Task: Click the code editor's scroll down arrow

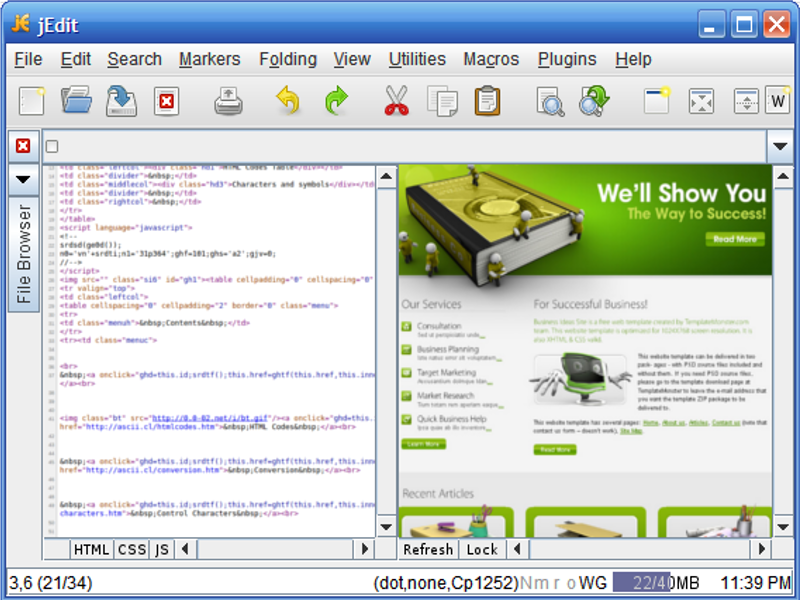Action: tap(386, 527)
